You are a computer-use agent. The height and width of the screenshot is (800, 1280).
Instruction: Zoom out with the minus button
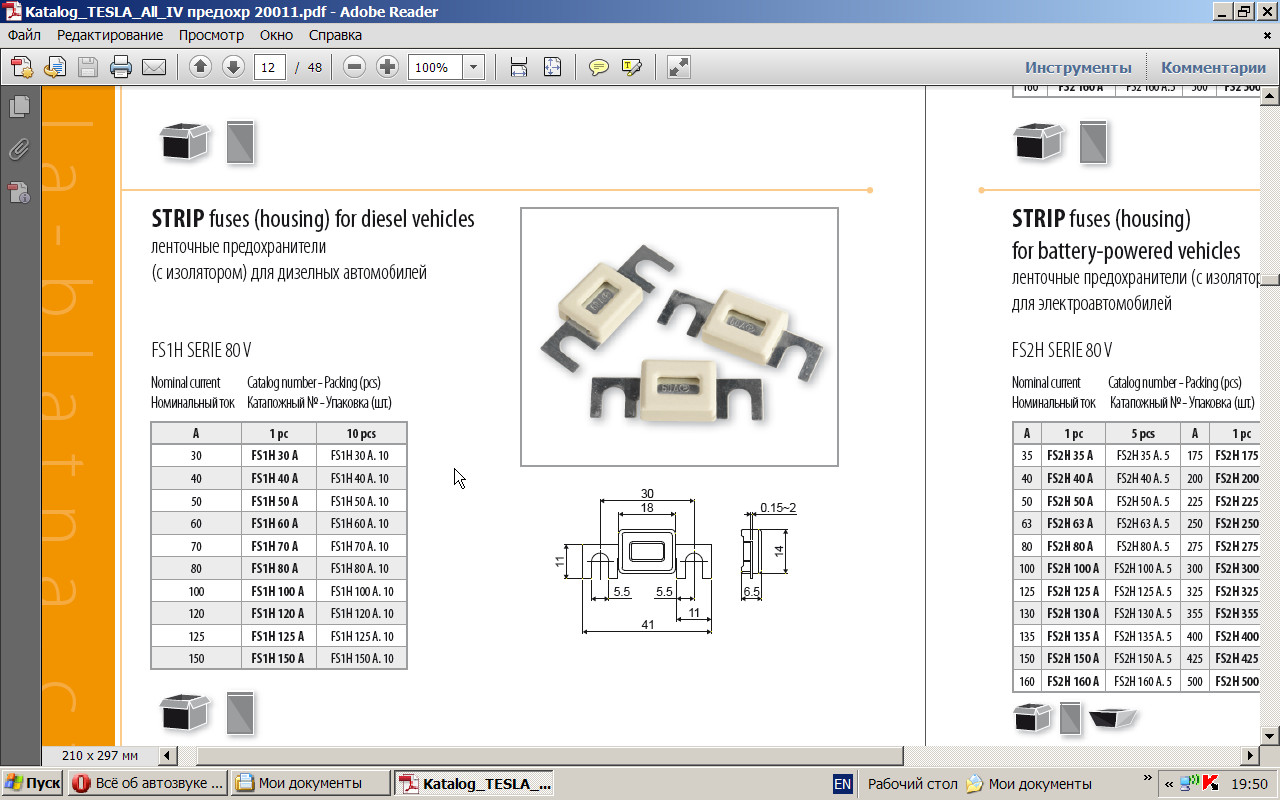(354, 68)
